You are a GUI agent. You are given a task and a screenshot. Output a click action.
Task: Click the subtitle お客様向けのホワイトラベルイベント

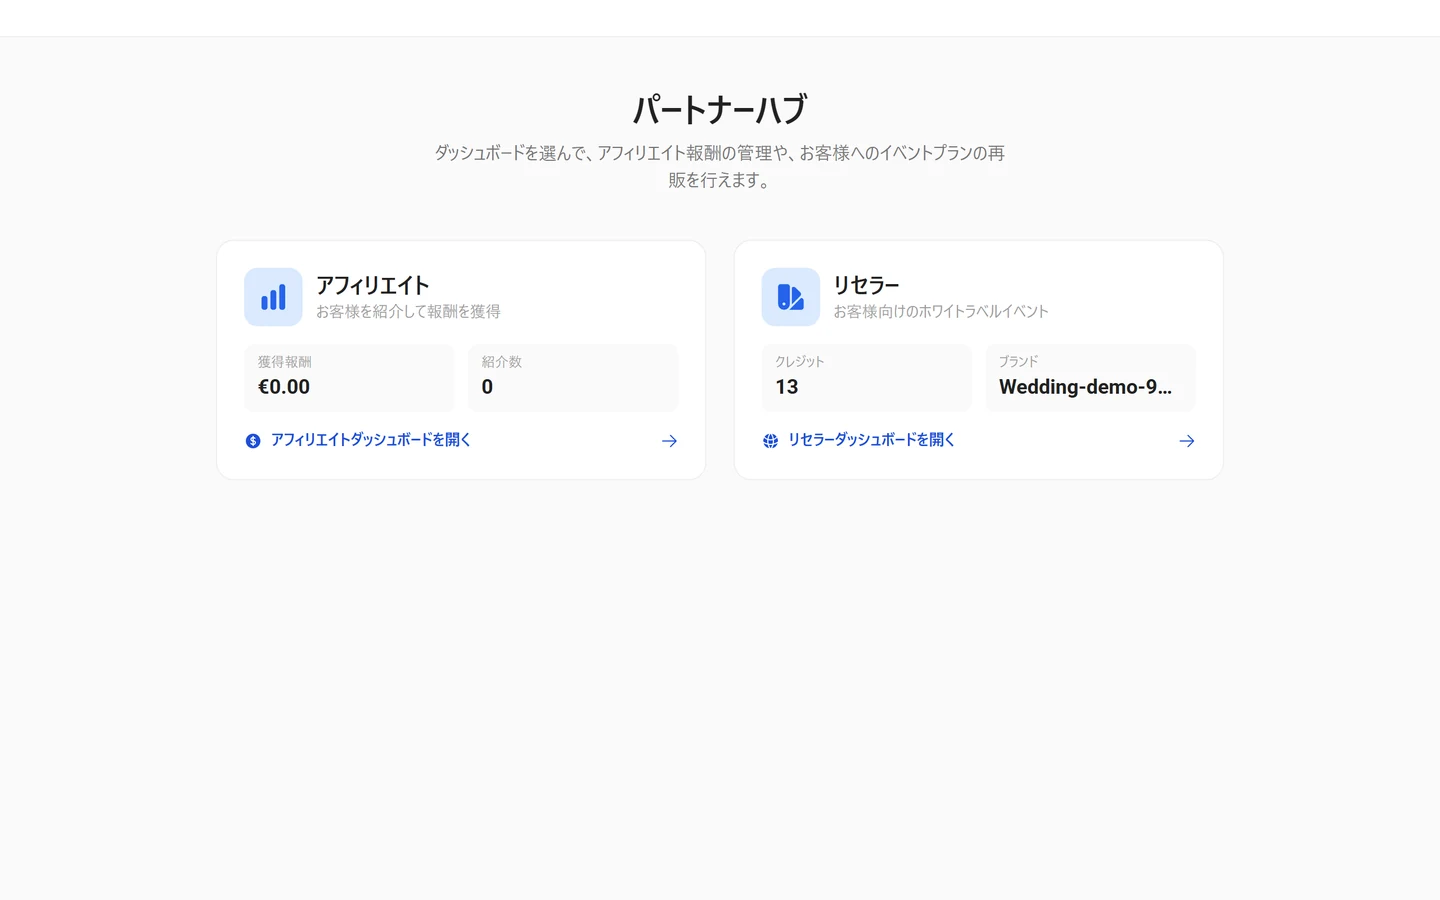tap(941, 312)
